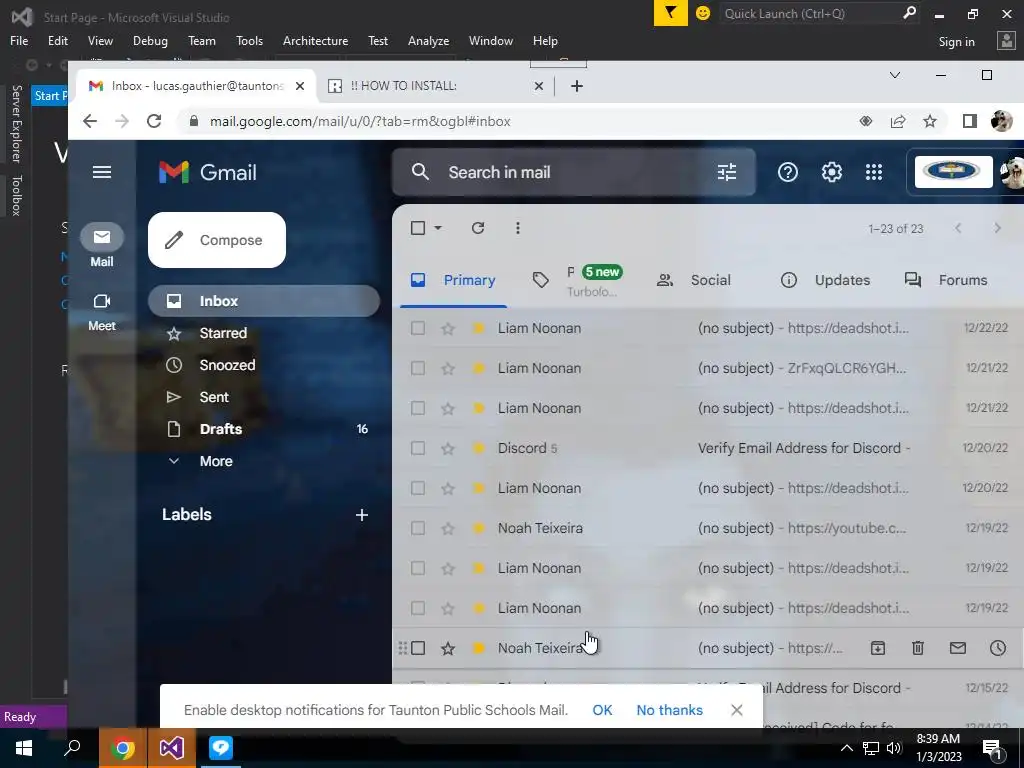Bookmark this page with the star
Image resolution: width=1024 pixels, height=768 pixels.
[930, 121]
